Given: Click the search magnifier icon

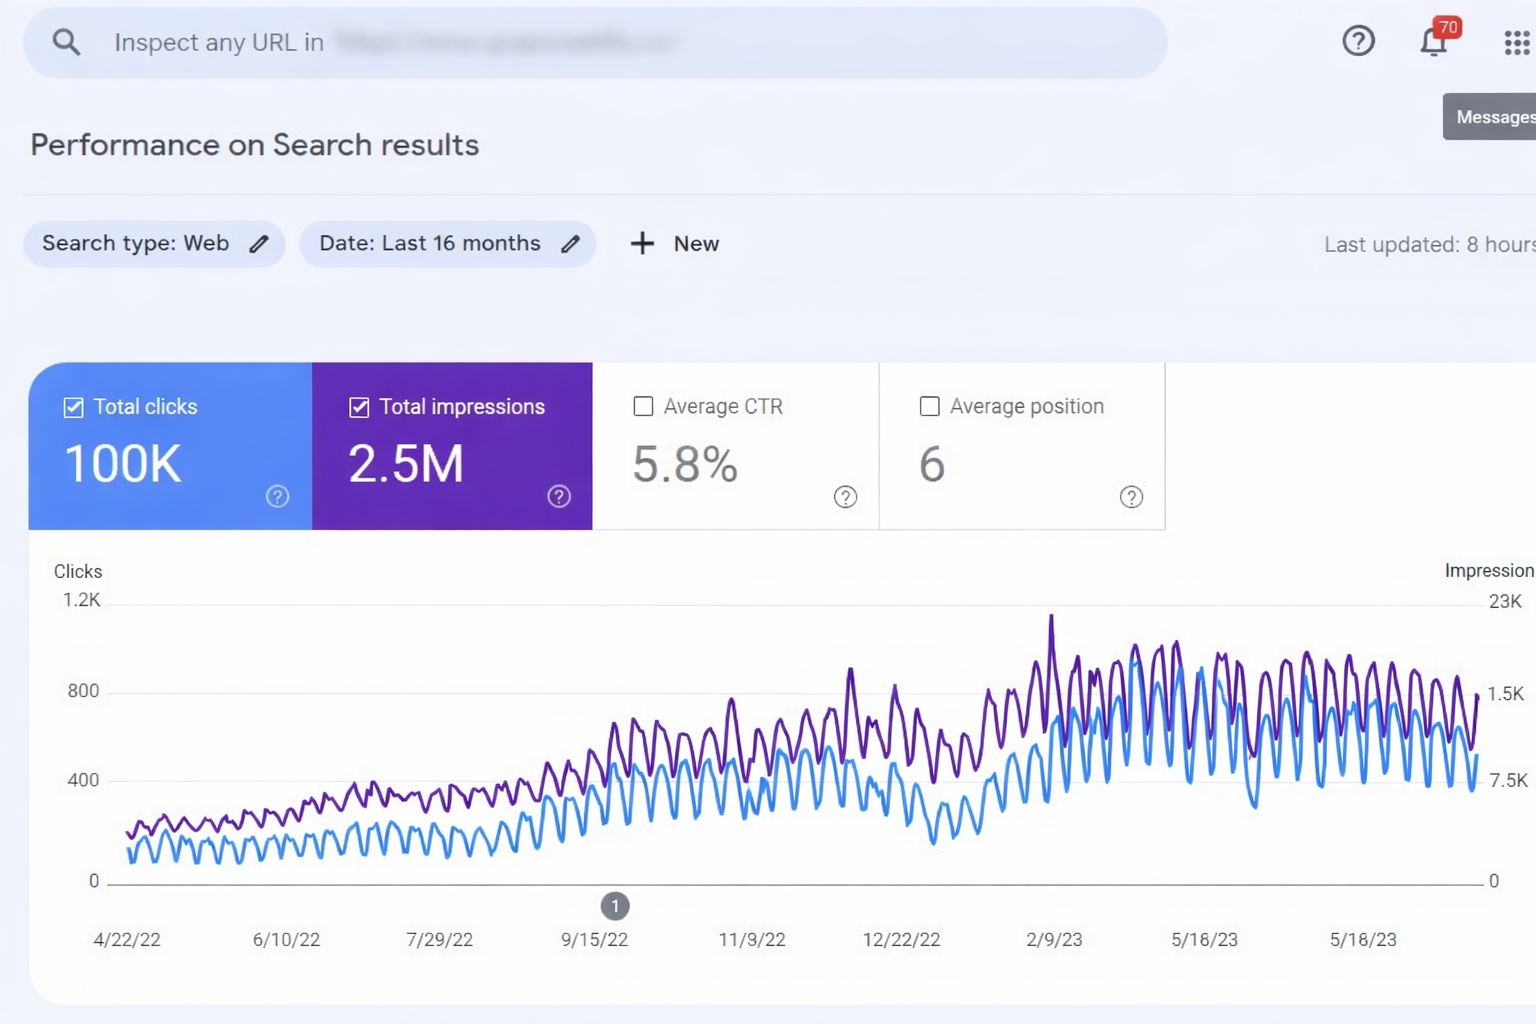Looking at the screenshot, I should (x=66, y=42).
